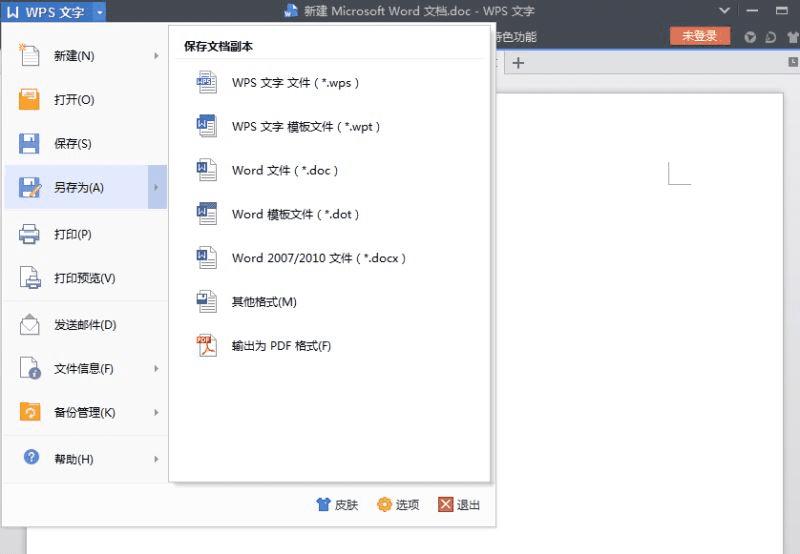This screenshot has width=800, height=554.
Task: Choose 输出为 PDF 格式(F) text entry
Action: 281,346
